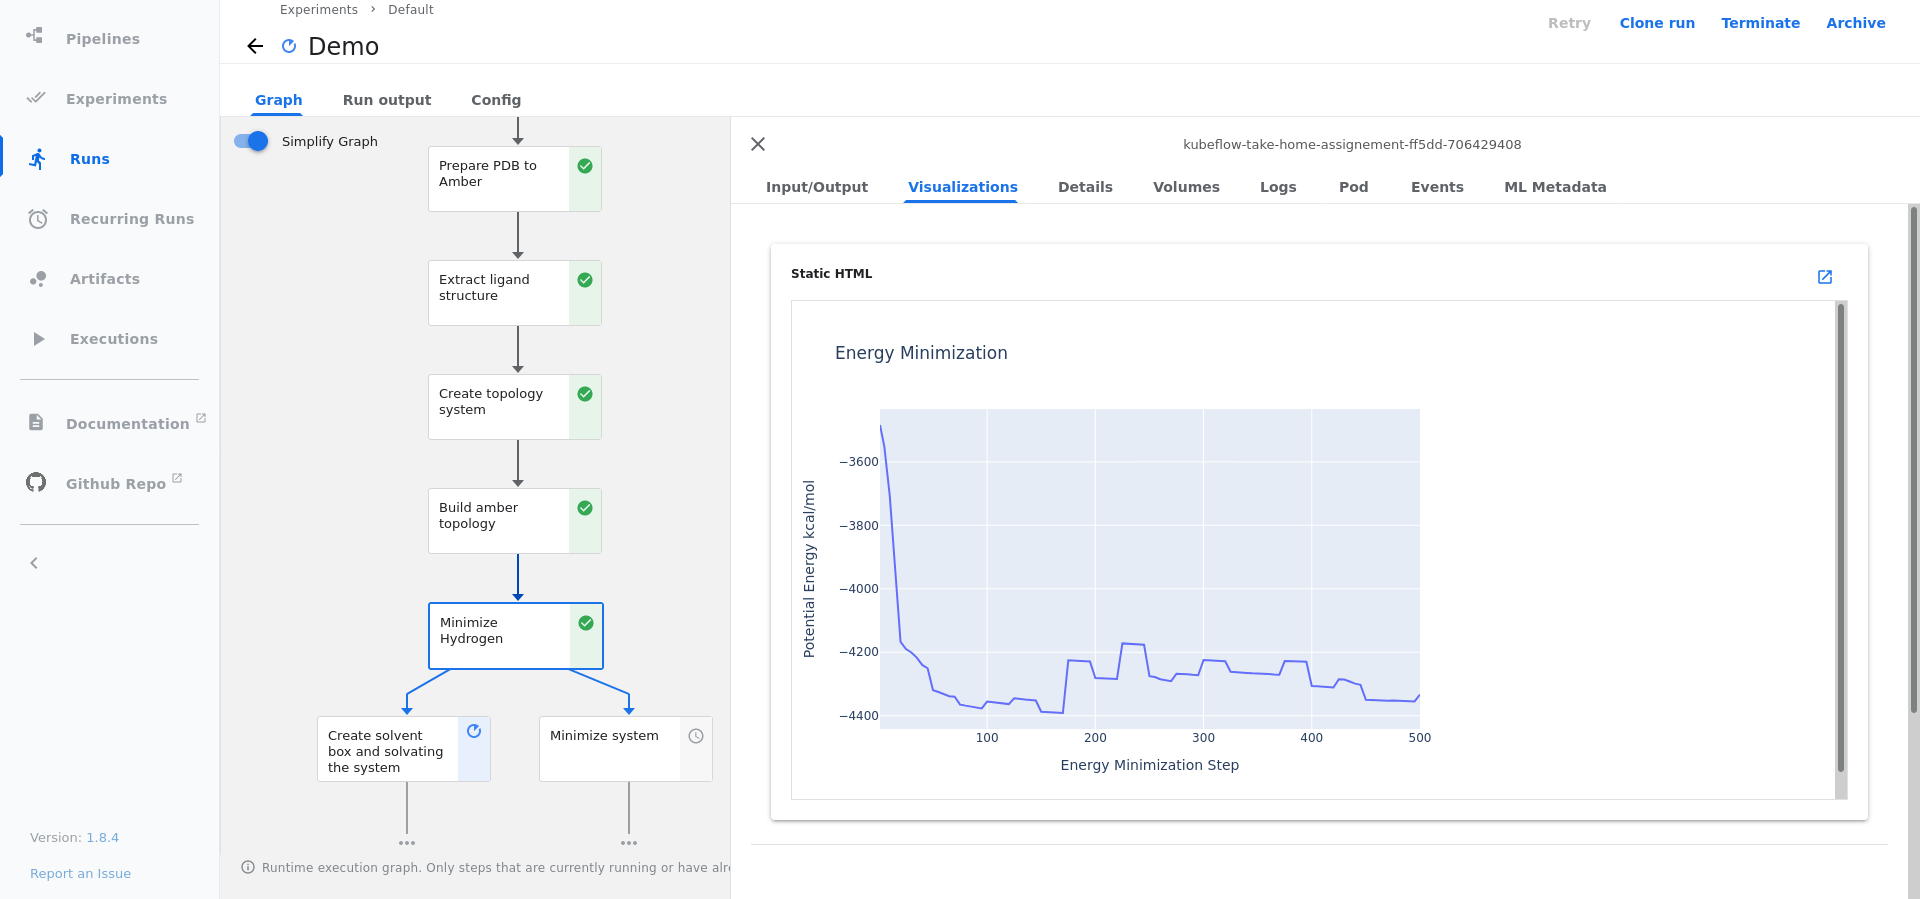Archive this run

coord(1855,23)
